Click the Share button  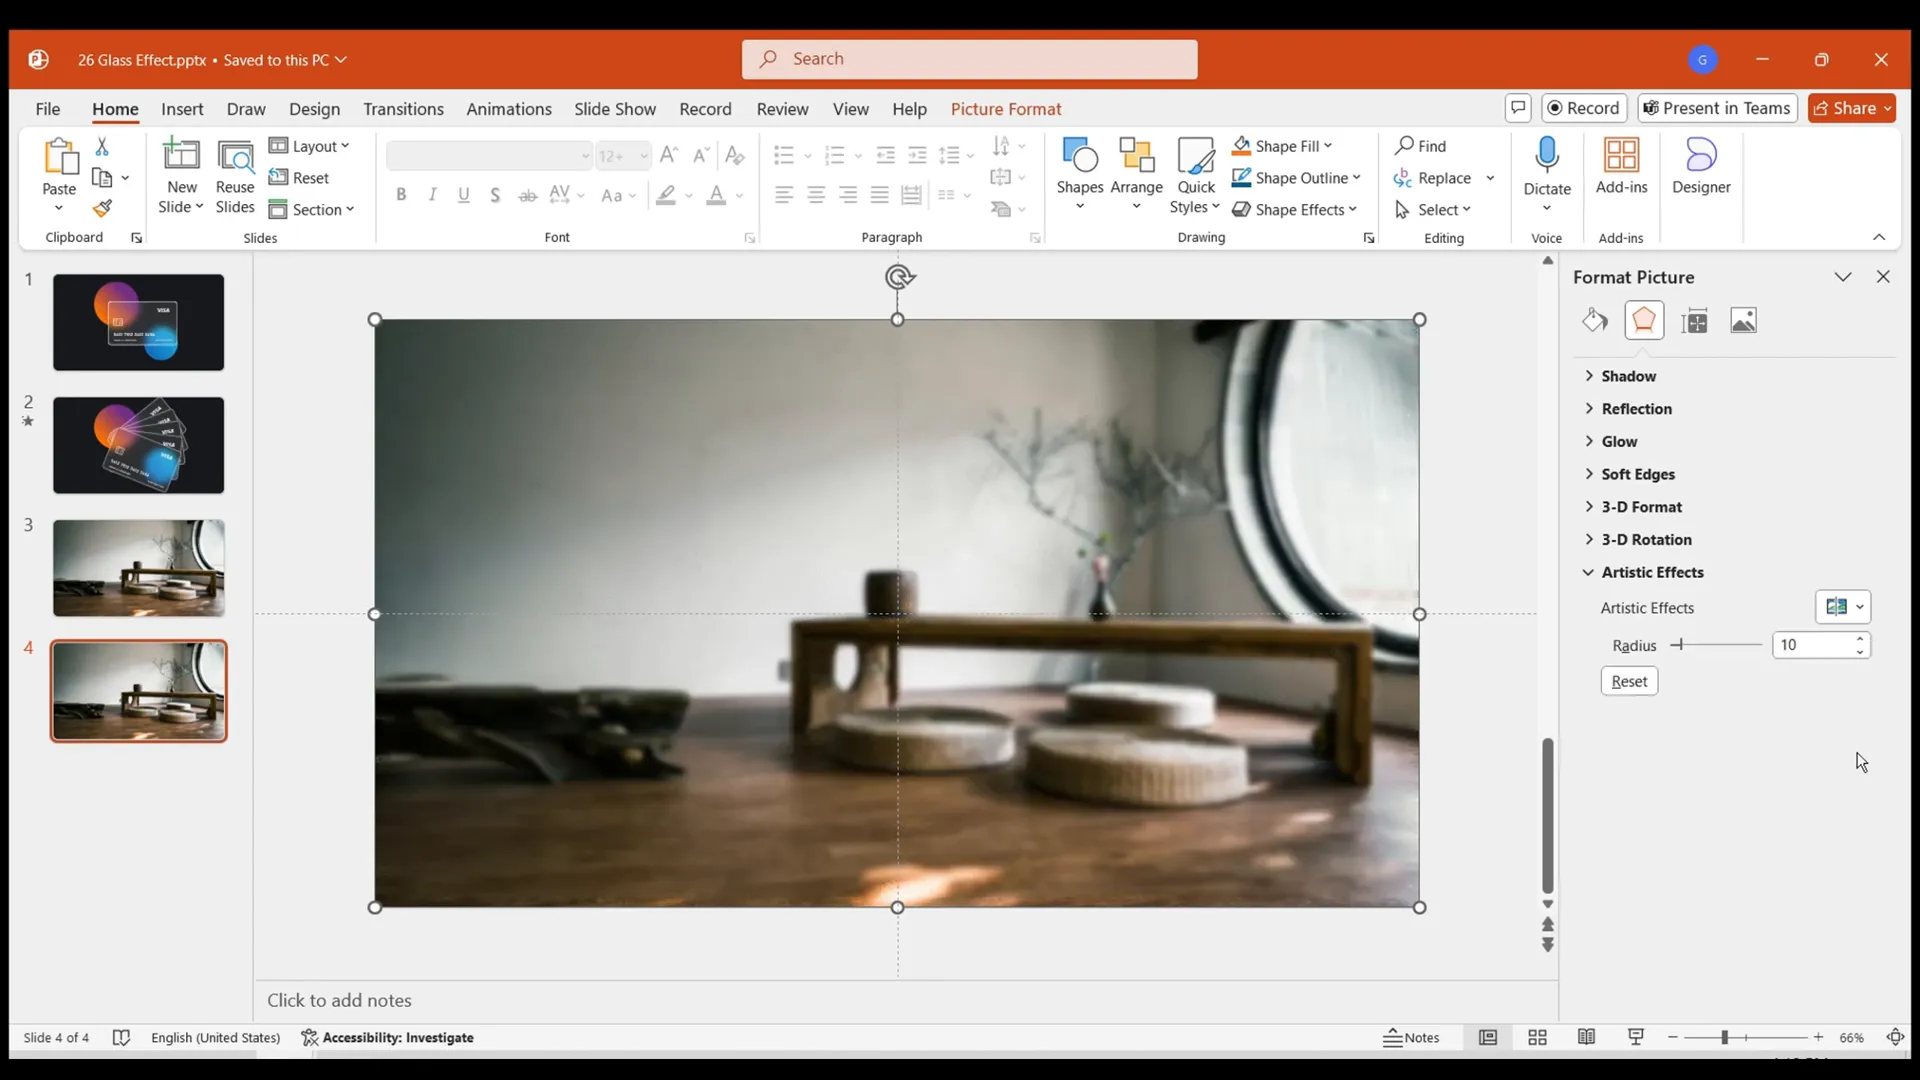pyautogui.click(x=1852, y=108)
